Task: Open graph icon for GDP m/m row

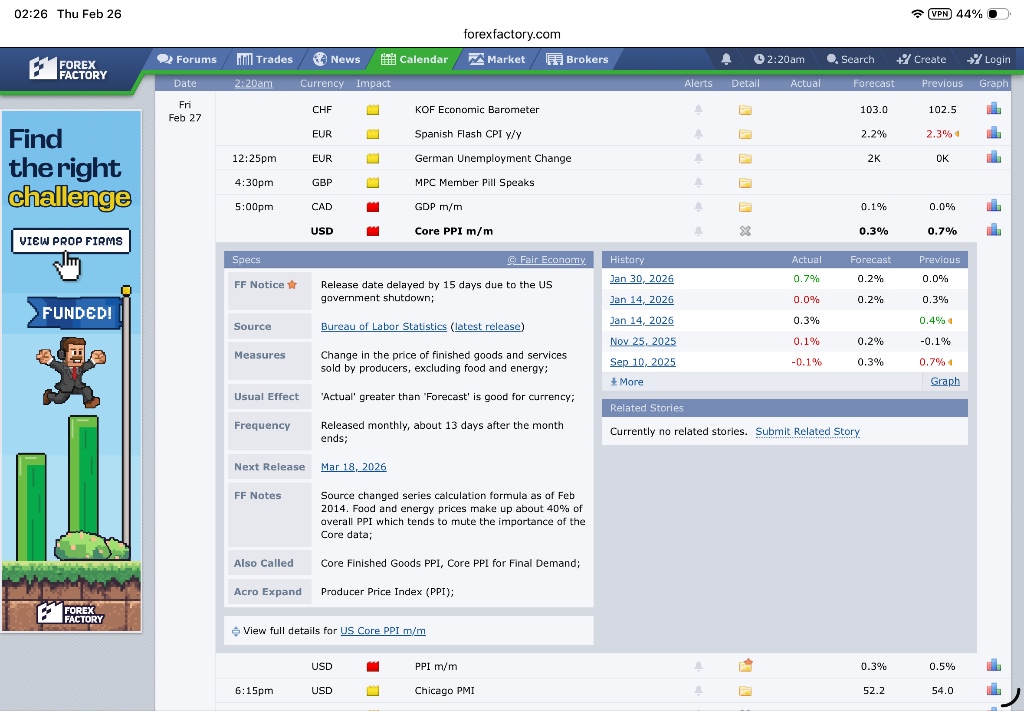Action: pos(993,206)
